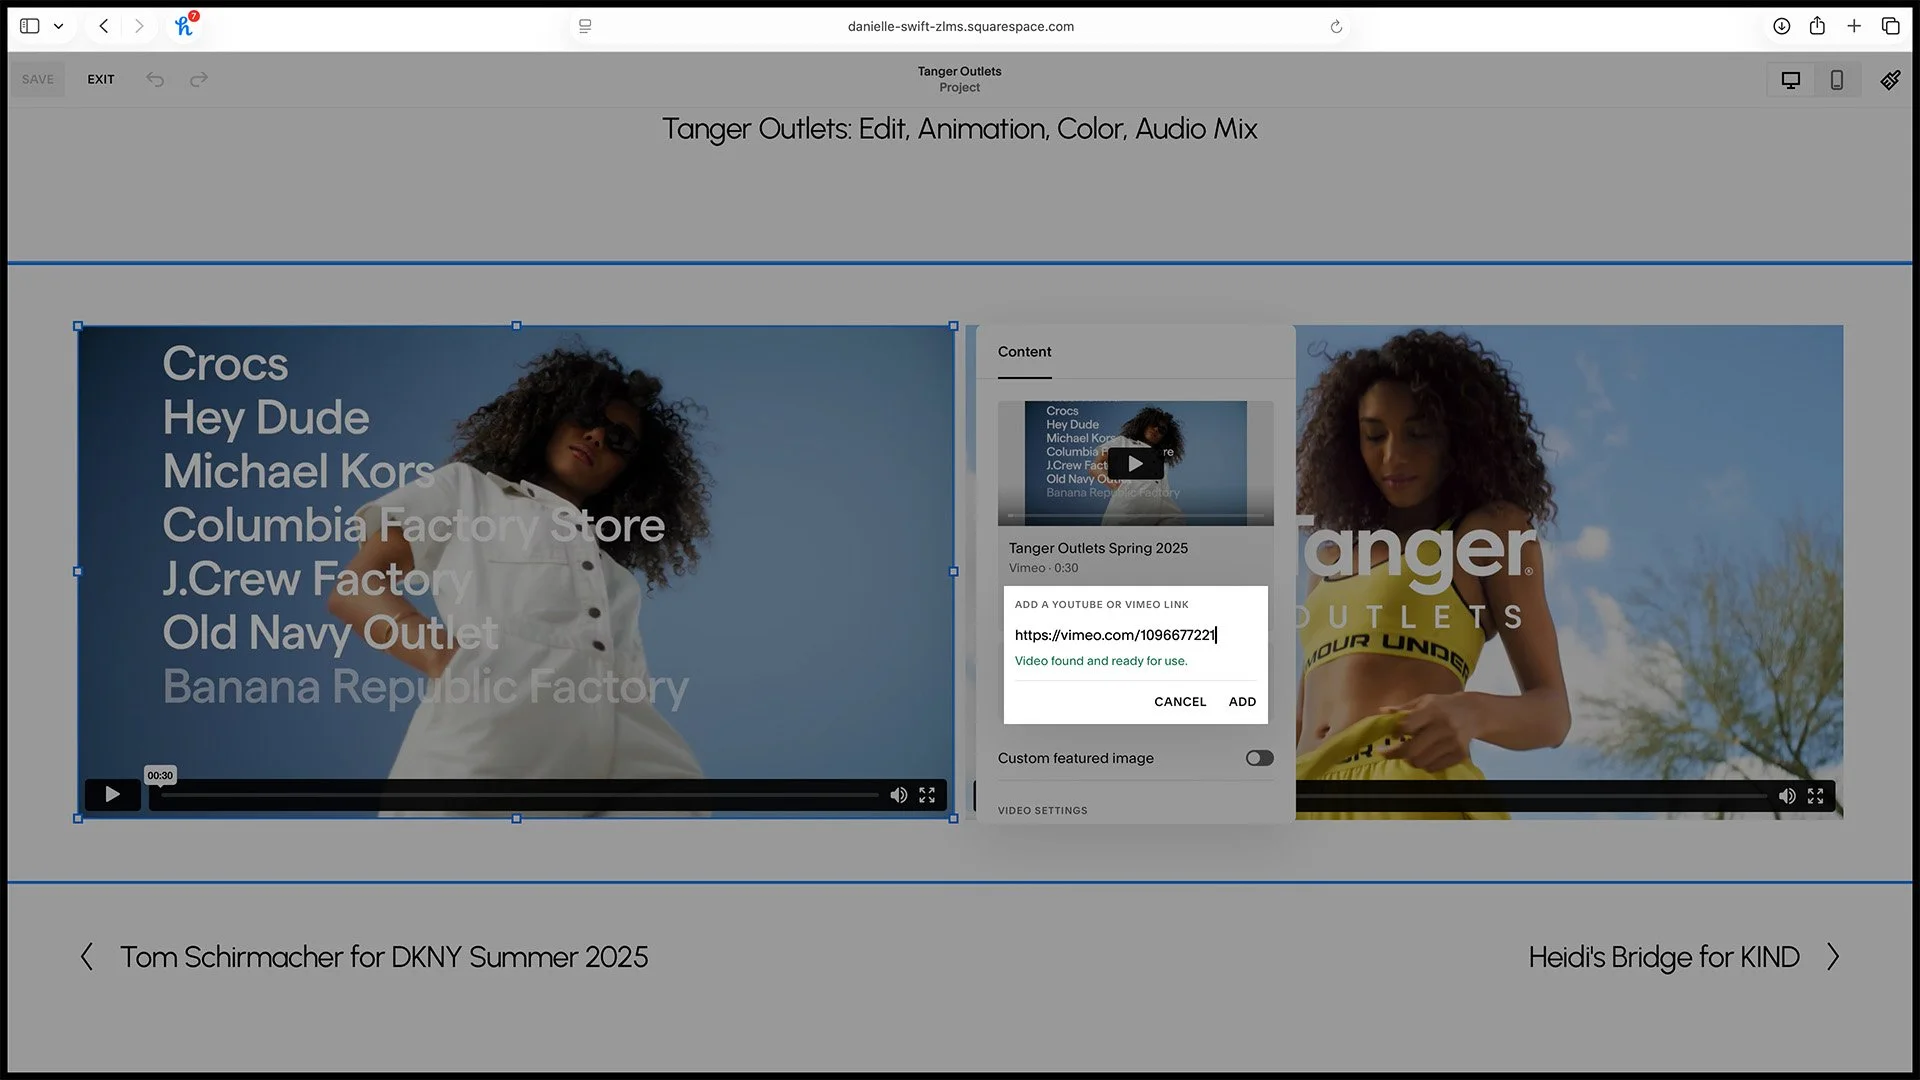Image resolution: width=1920 pixels, height=1080 pixels.
Task: Select the Content tab in panel
Action: click(1024, 352)
